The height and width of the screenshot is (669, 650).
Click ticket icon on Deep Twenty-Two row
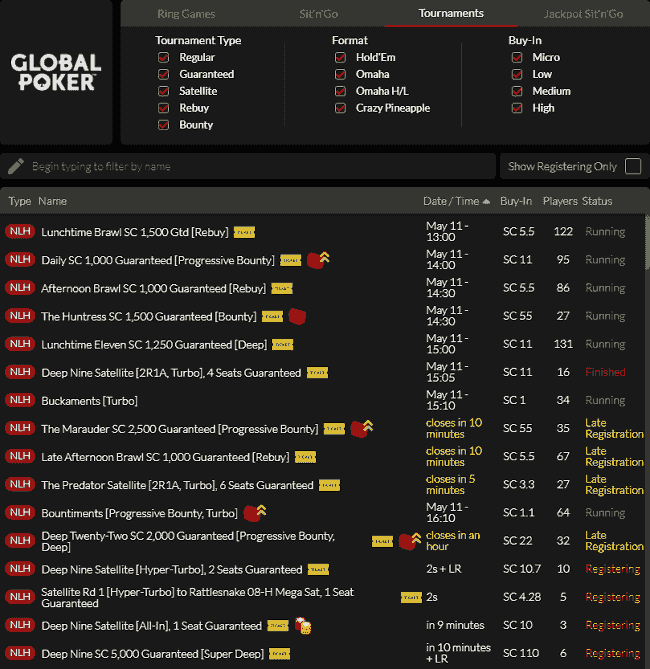click(x=382, y=541)
